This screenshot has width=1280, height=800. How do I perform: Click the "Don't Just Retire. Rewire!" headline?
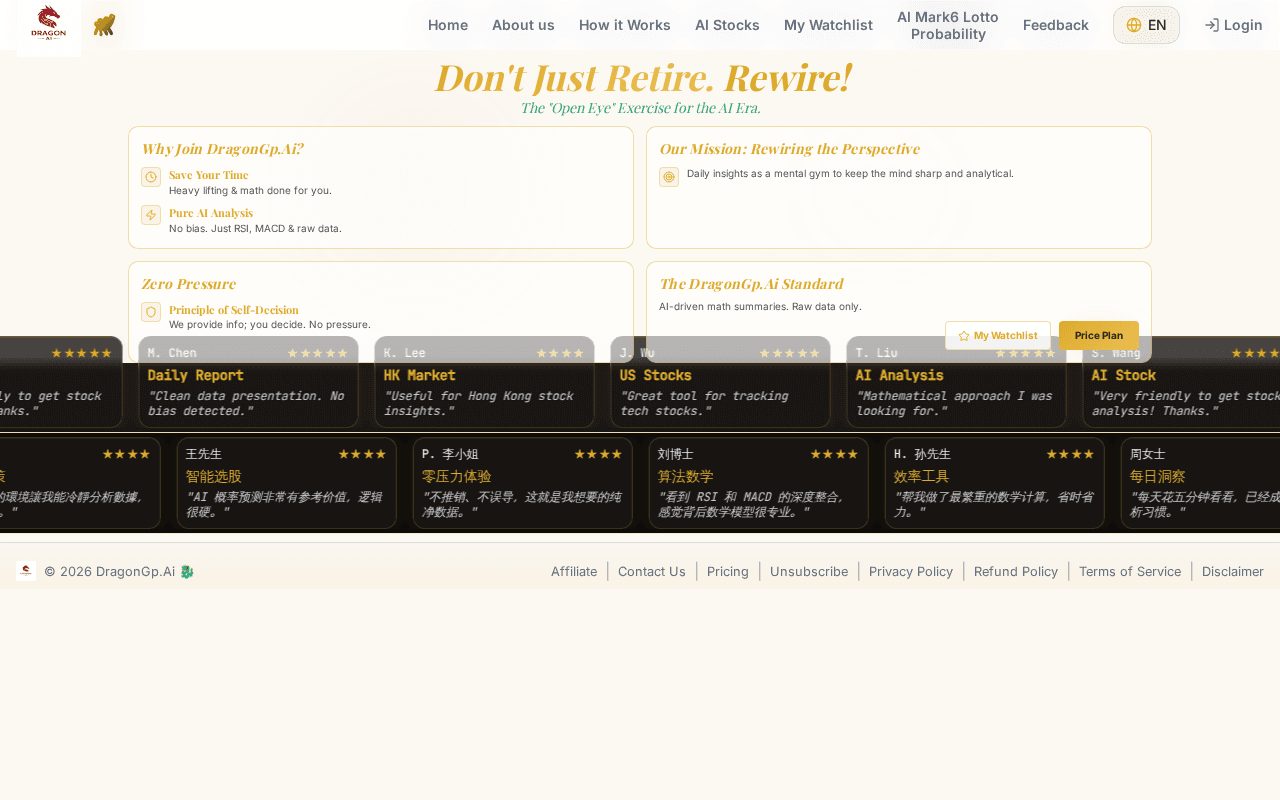pos(640,77)
